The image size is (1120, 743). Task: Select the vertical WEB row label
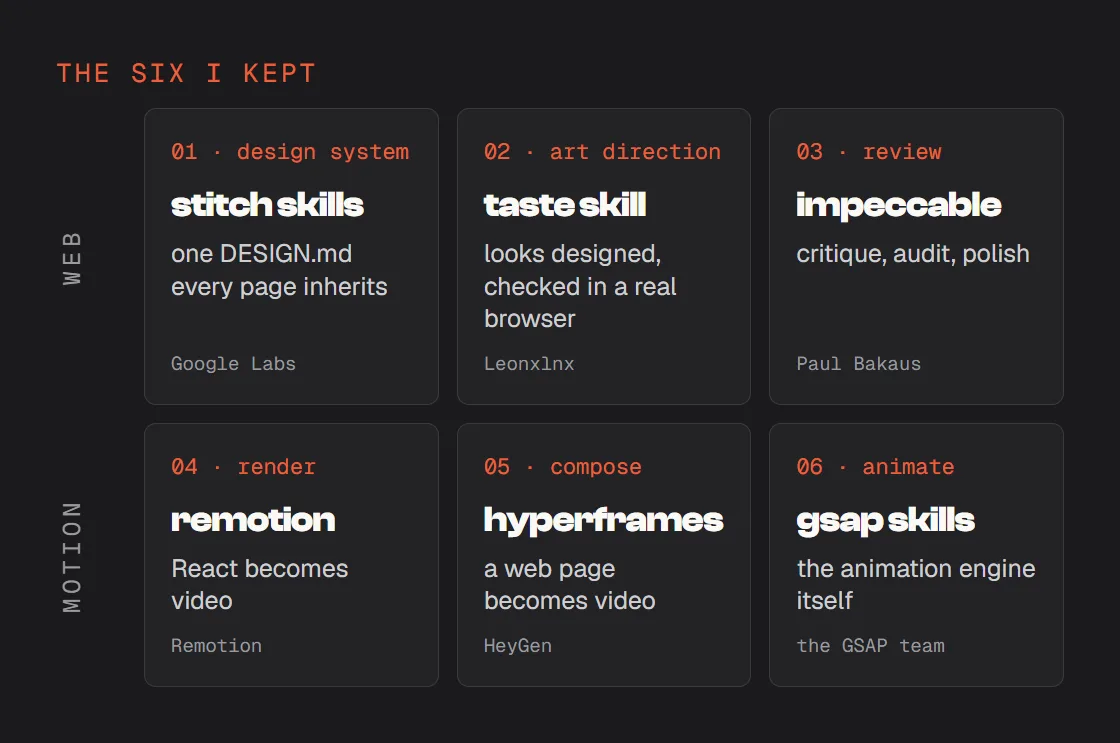(x=71, y=258)
